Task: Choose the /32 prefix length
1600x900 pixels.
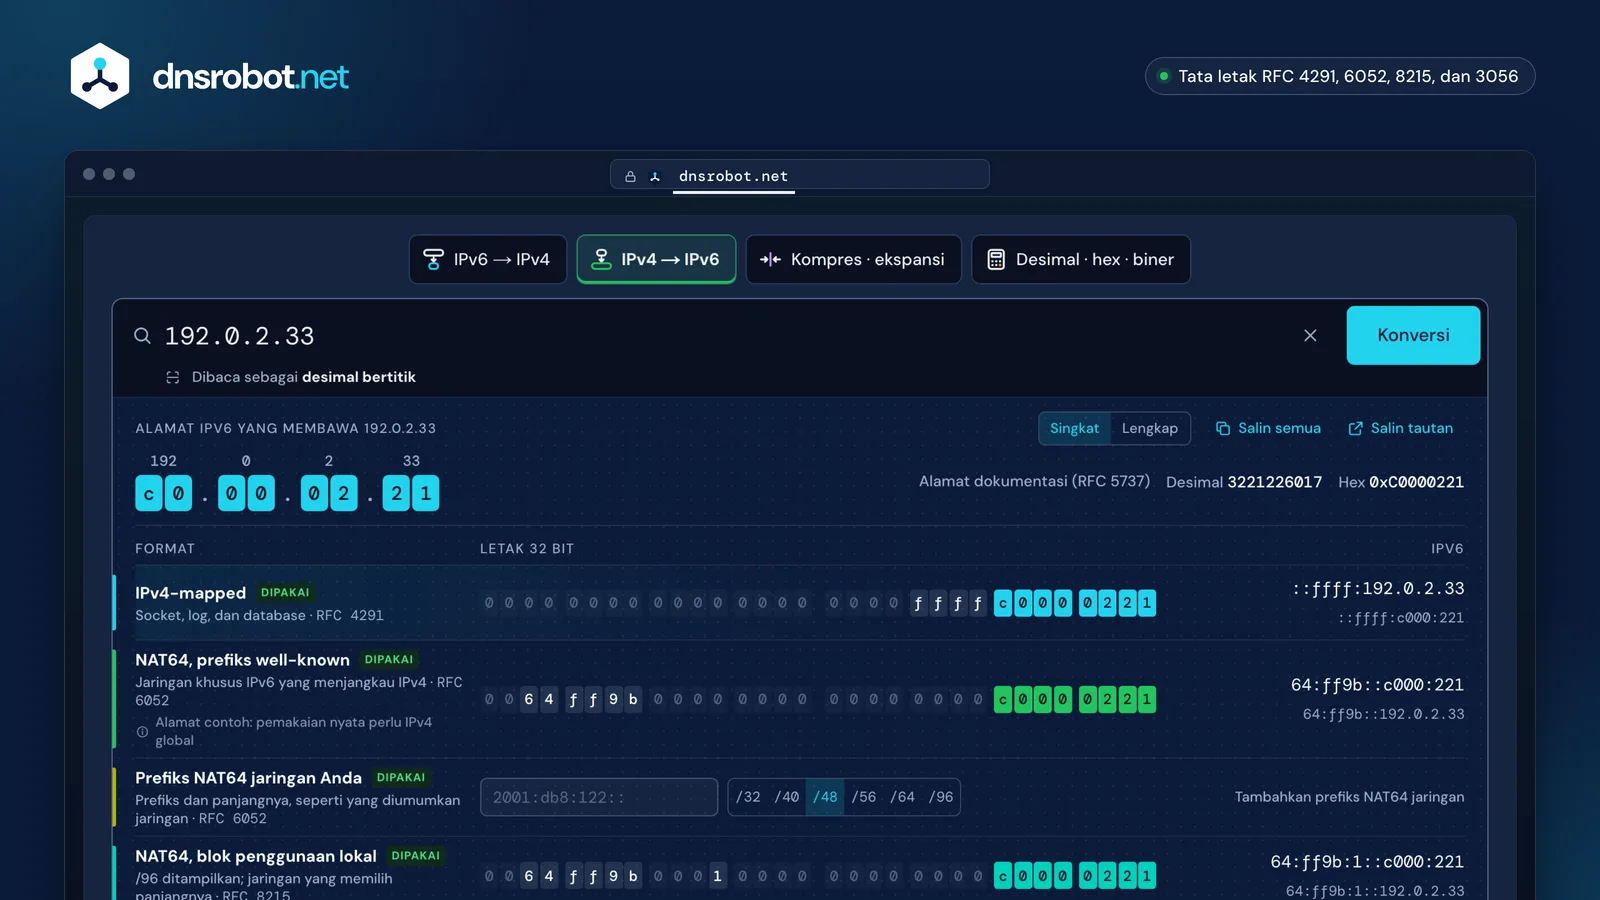Action: click(748, 797)
